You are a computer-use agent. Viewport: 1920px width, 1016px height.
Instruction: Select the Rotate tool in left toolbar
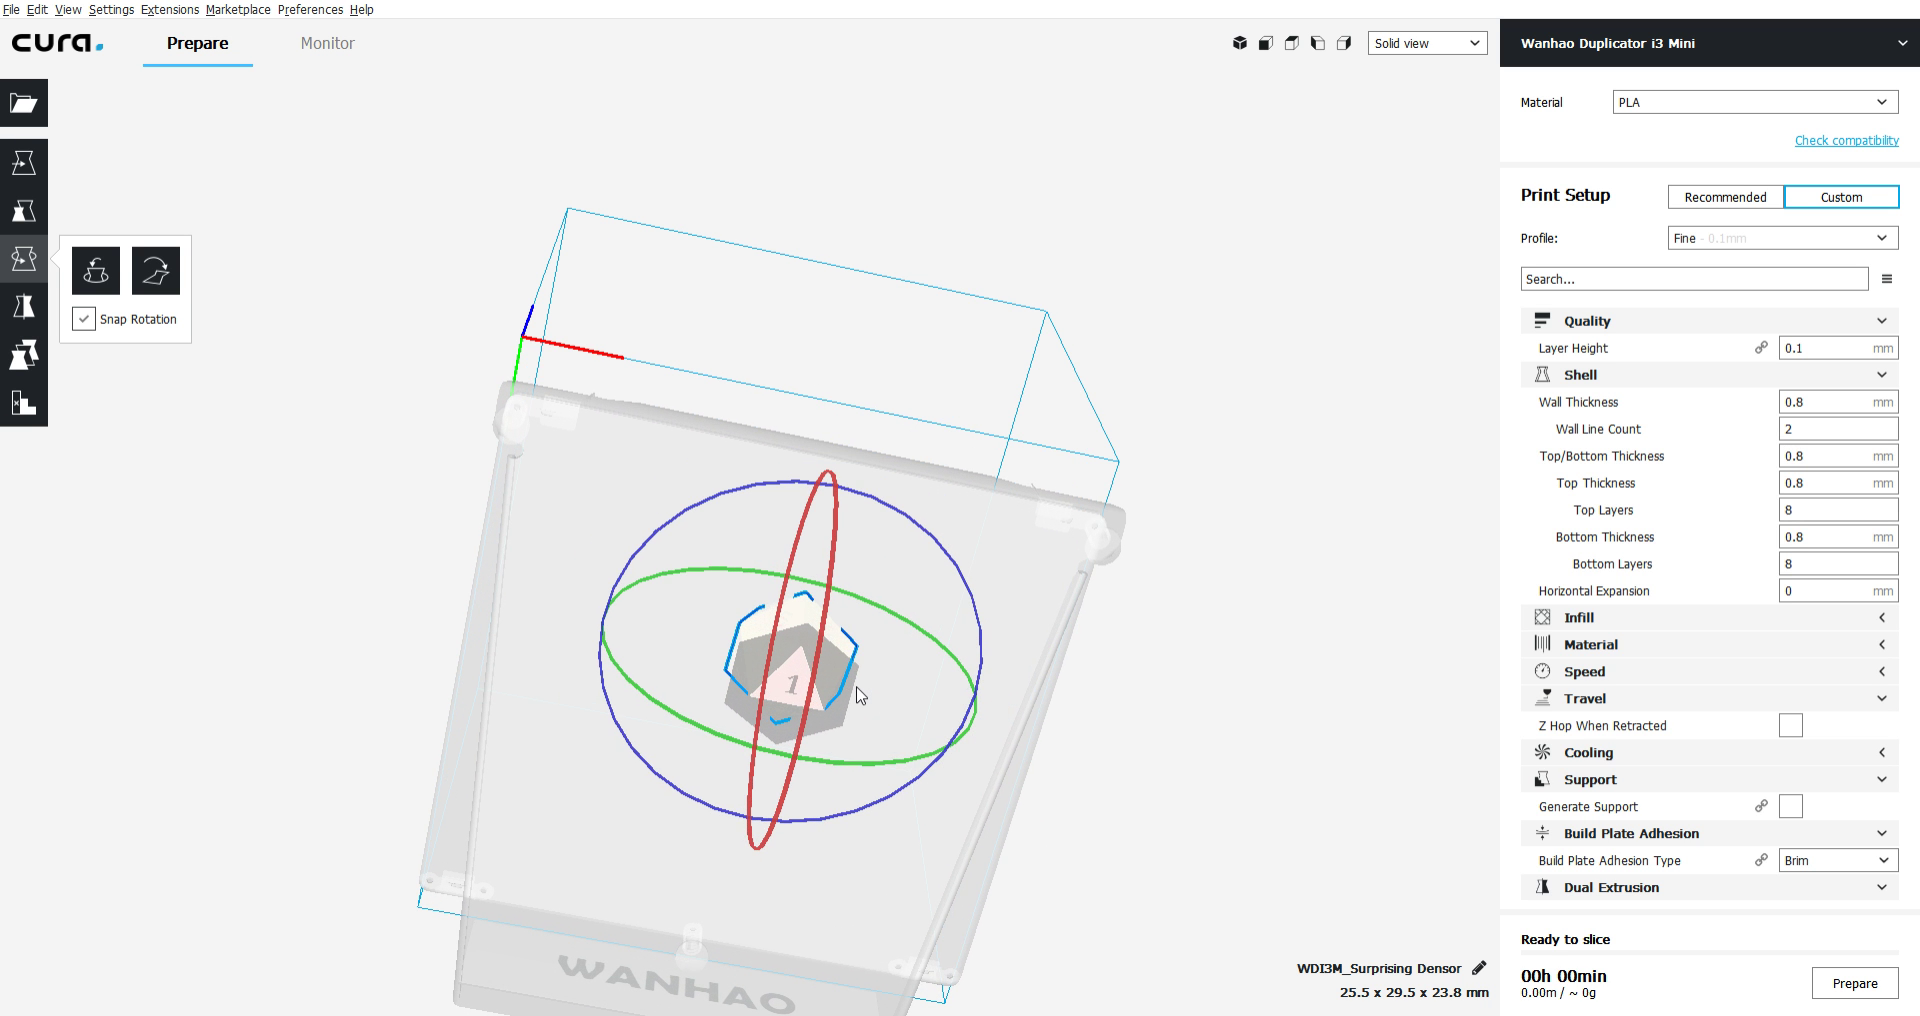coord(24,259)
